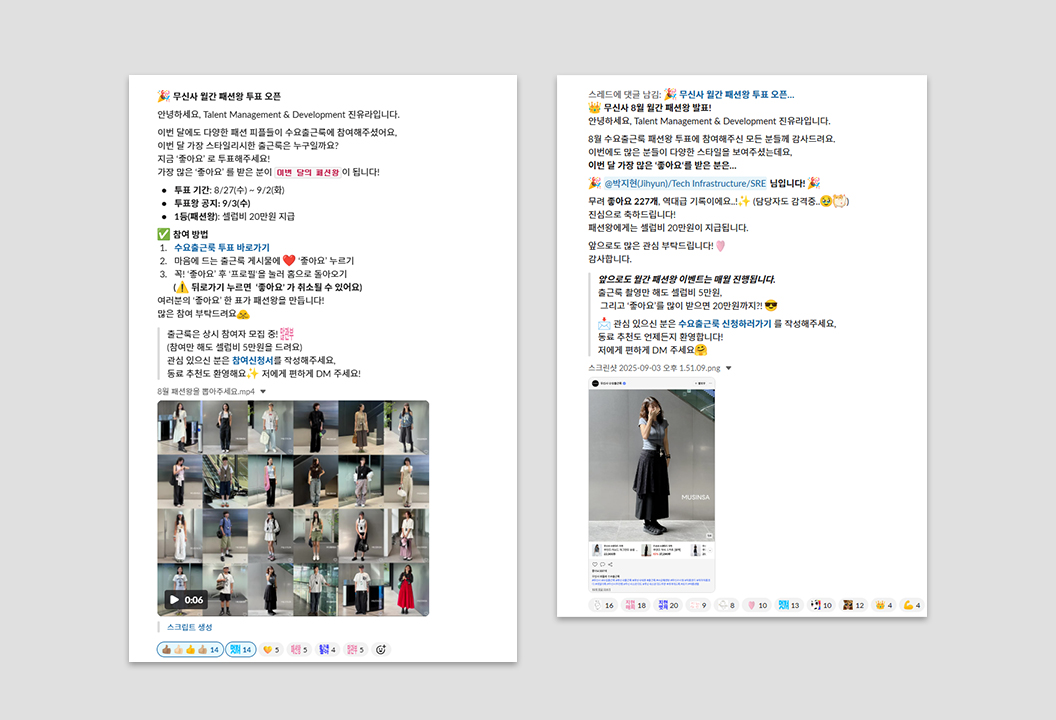
Task: Open the 참여신청서 link
Action: coord(253,360)
